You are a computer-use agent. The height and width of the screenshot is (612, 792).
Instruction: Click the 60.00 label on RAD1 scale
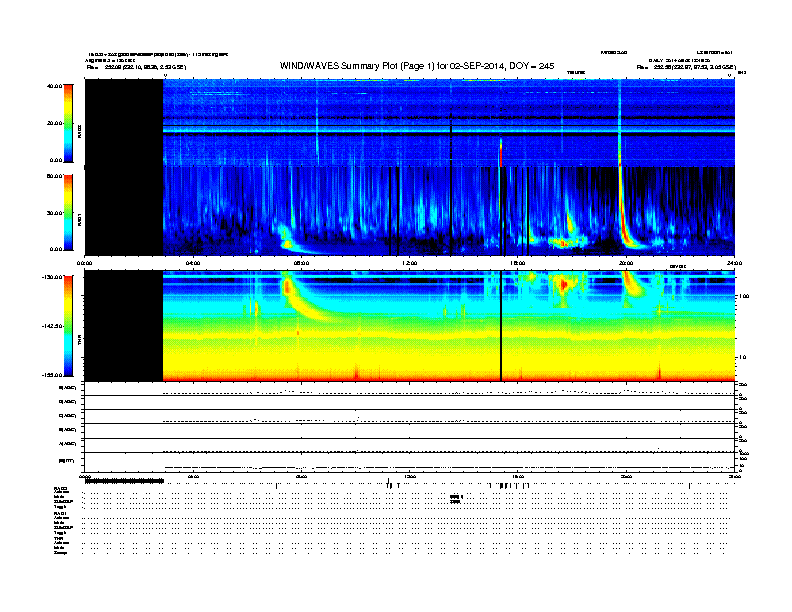click(54, 176)
